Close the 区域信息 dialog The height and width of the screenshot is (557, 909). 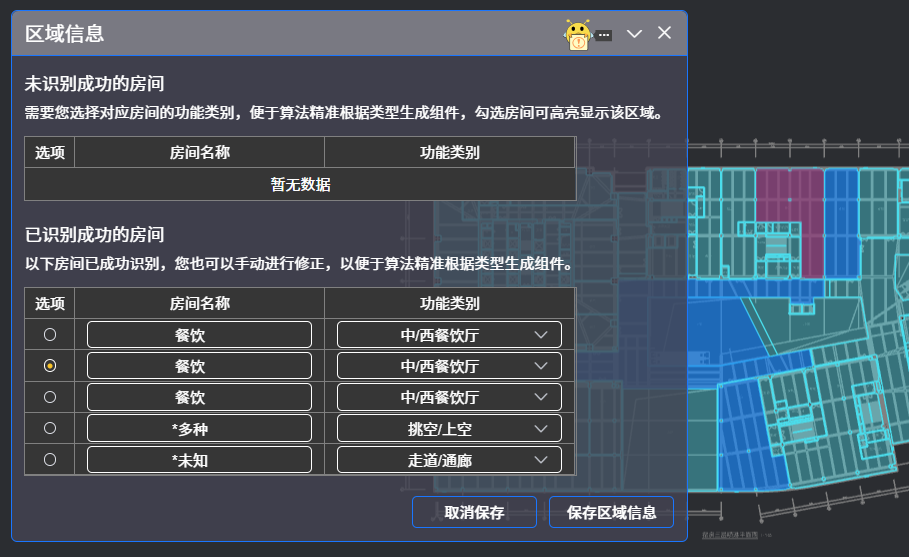(x=664, y=33)
